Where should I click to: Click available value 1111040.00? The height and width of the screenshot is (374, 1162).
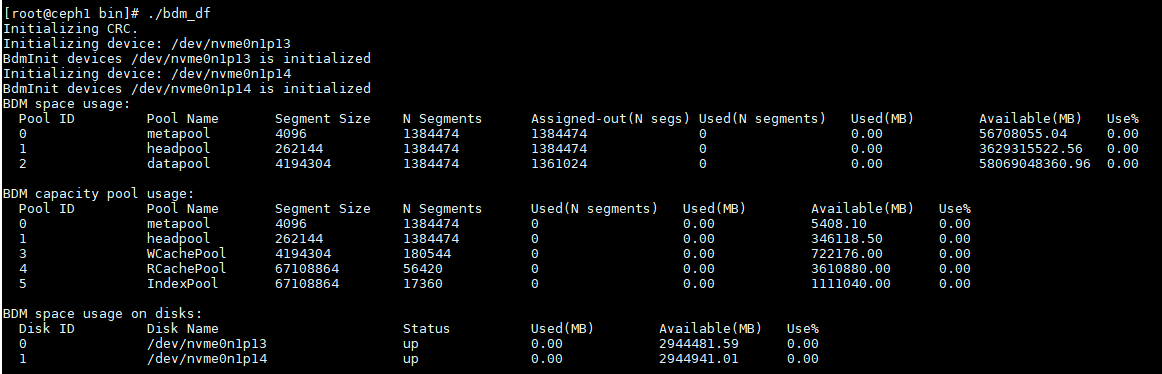tap(851, 283)
